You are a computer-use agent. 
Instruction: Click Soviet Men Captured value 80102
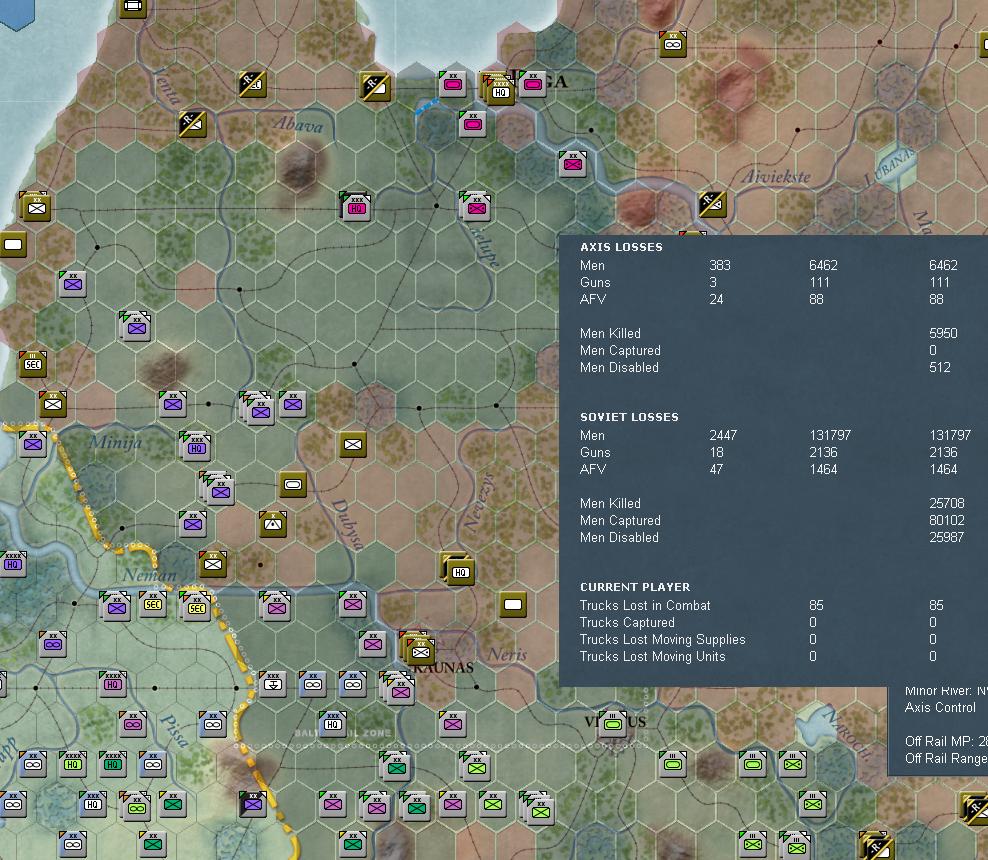click(x=946, y=520)
